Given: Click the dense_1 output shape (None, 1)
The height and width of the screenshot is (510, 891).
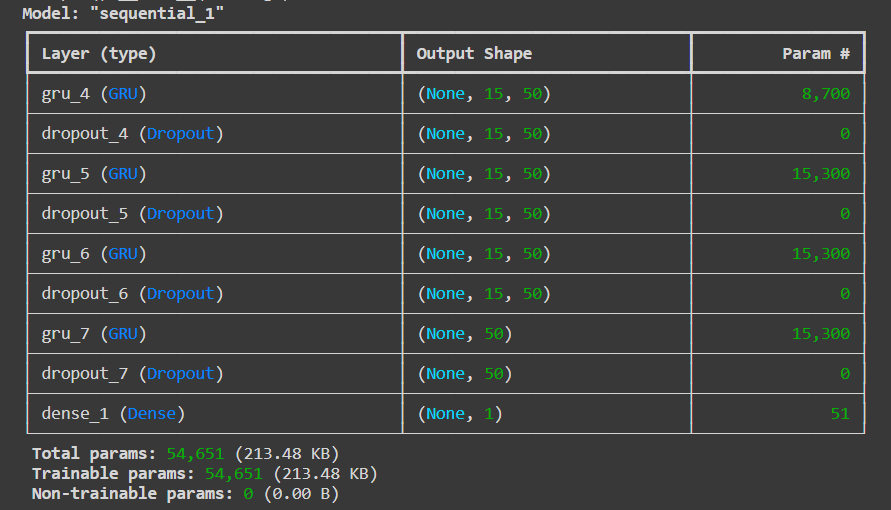Looking at the screenshot, I should tap(459, 414).
